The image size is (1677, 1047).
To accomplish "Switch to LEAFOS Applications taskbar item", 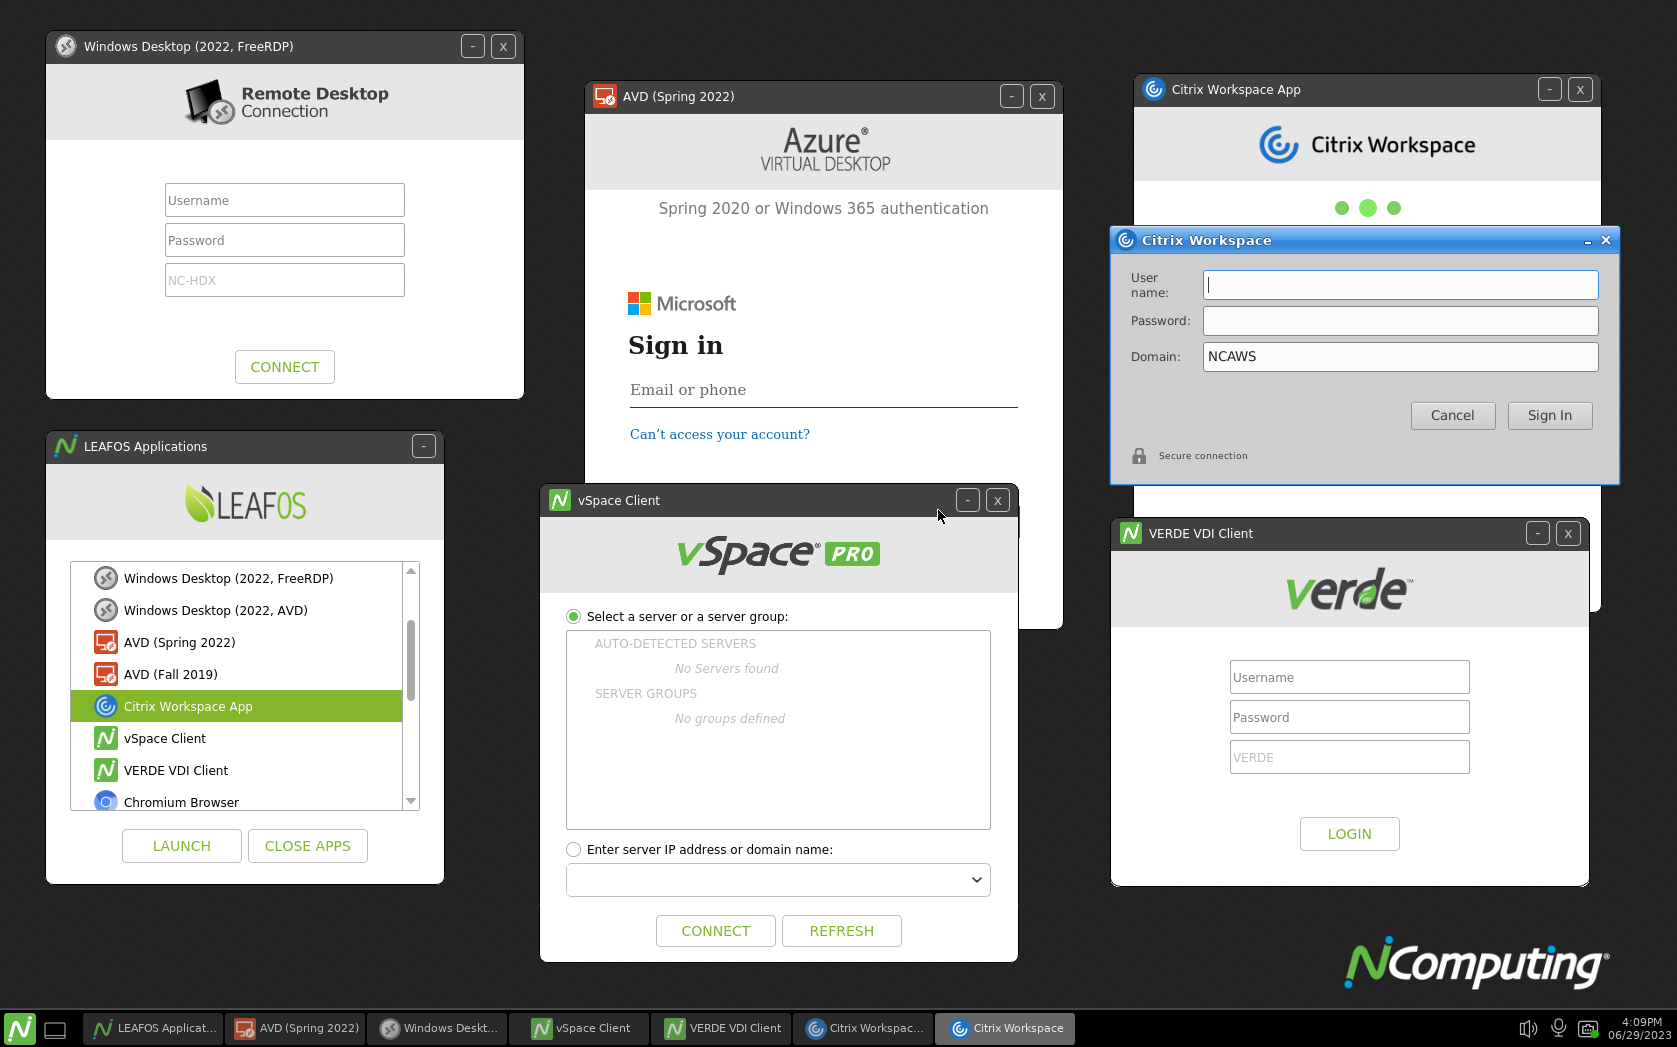I will [x=154, y=1028].
